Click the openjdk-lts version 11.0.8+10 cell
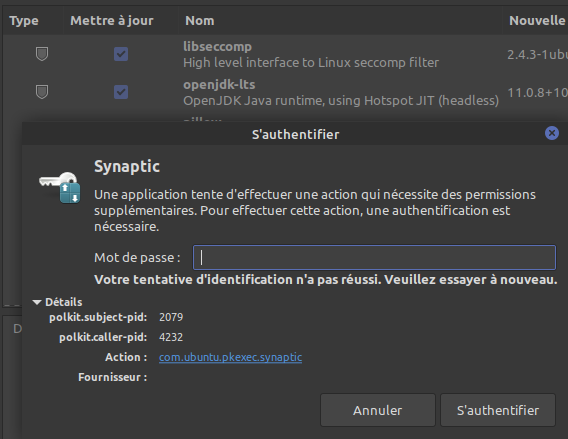This screenshot has width=568, height=439. tap(537, 93)
